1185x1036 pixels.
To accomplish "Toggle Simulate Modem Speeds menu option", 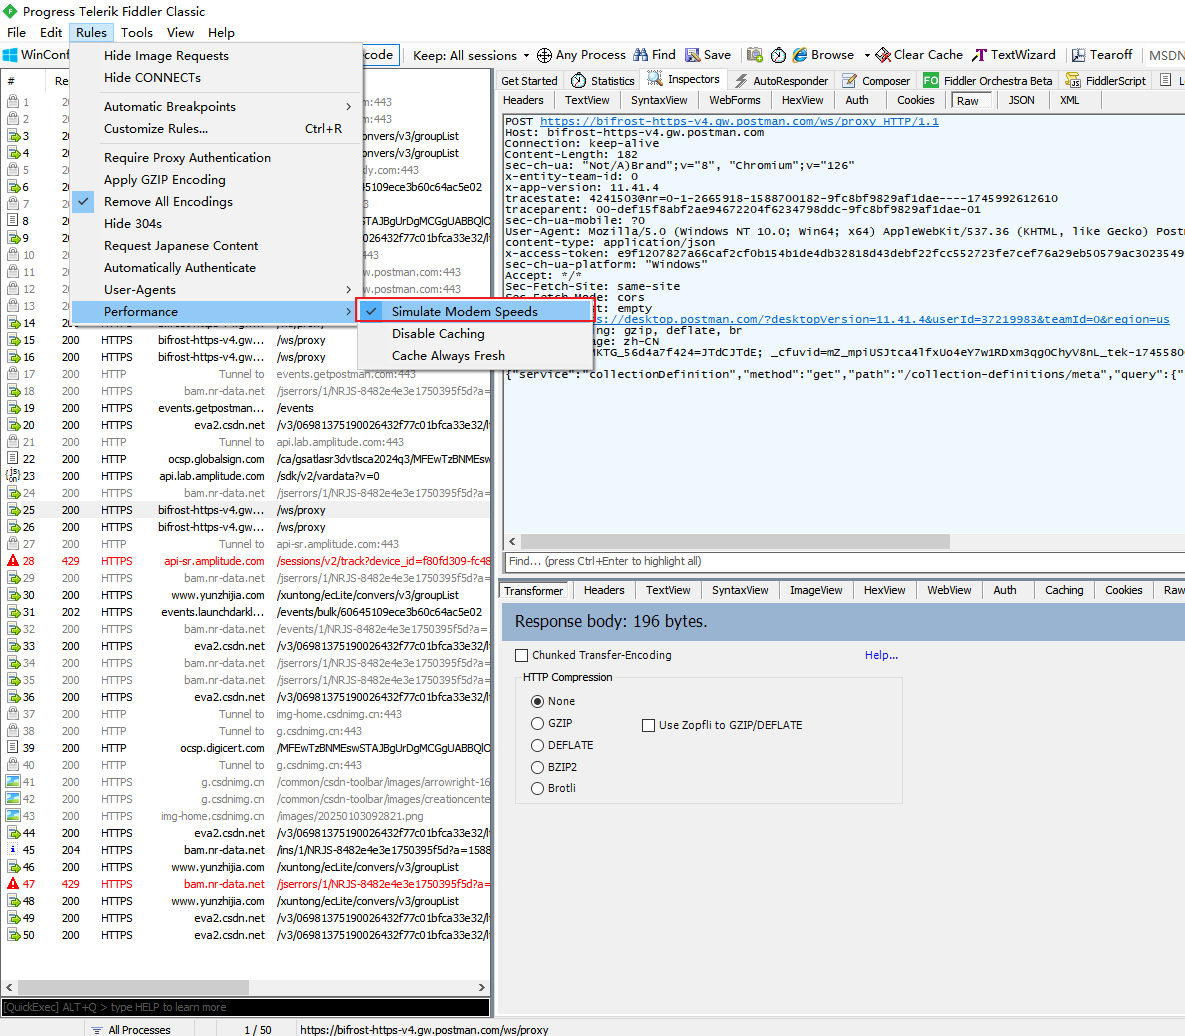I will [475, 311].
